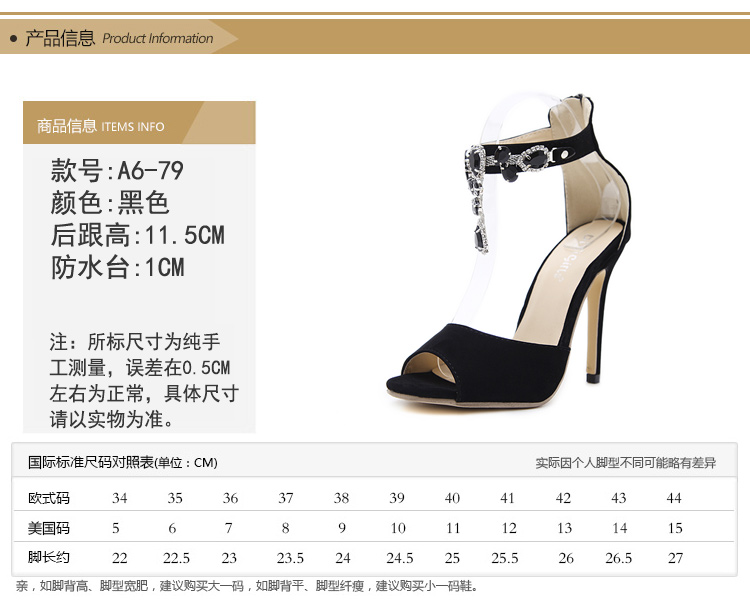Pick US size 10 in the chart

398,528
